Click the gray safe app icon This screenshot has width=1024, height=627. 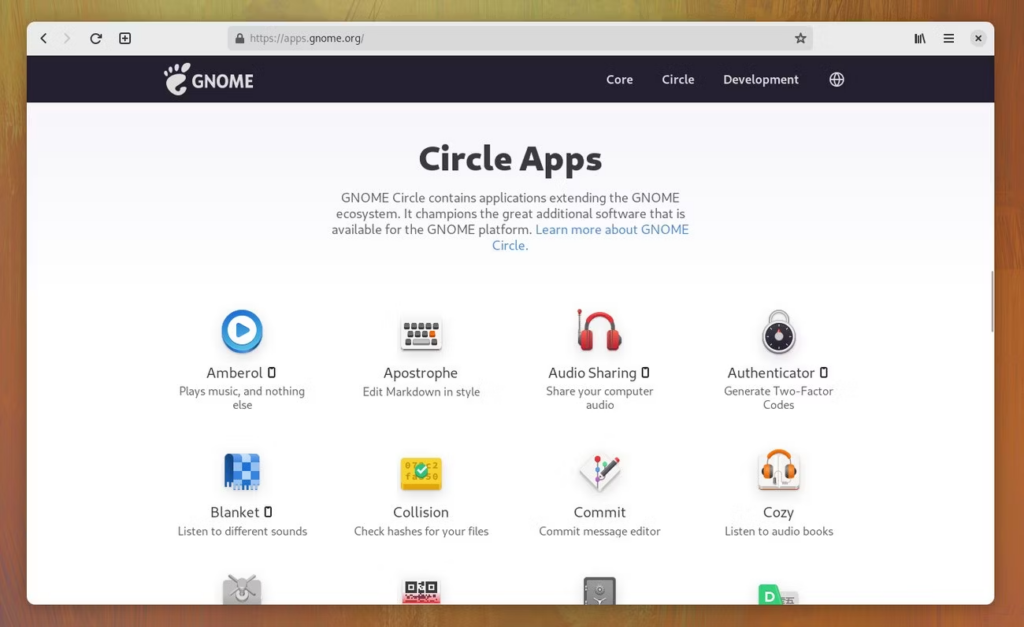600,590
